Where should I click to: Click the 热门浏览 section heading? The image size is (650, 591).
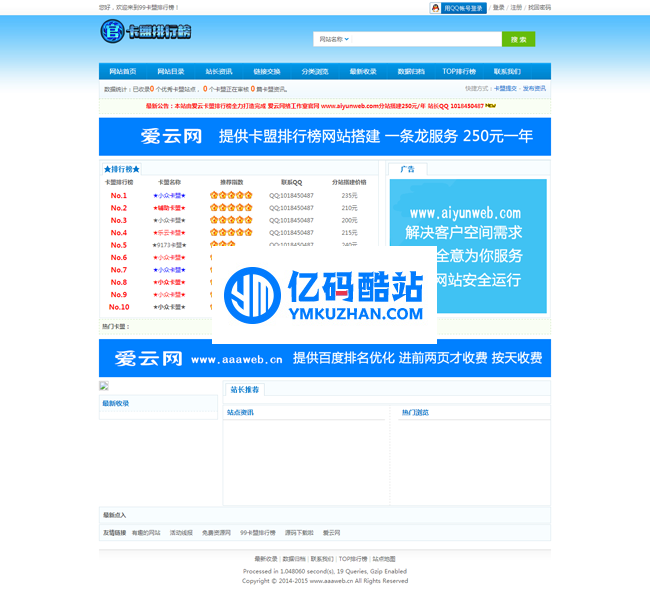coord(415,412)
